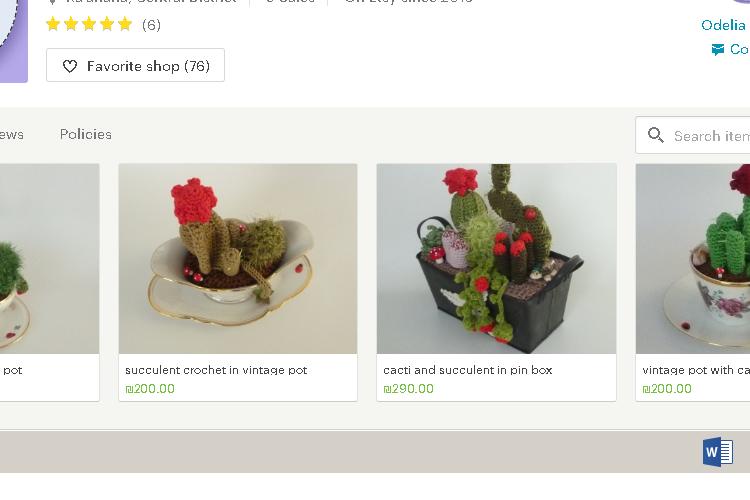750x500 pixels.
Task: Click the five-star rating
Action: click(x=89, y=24)
